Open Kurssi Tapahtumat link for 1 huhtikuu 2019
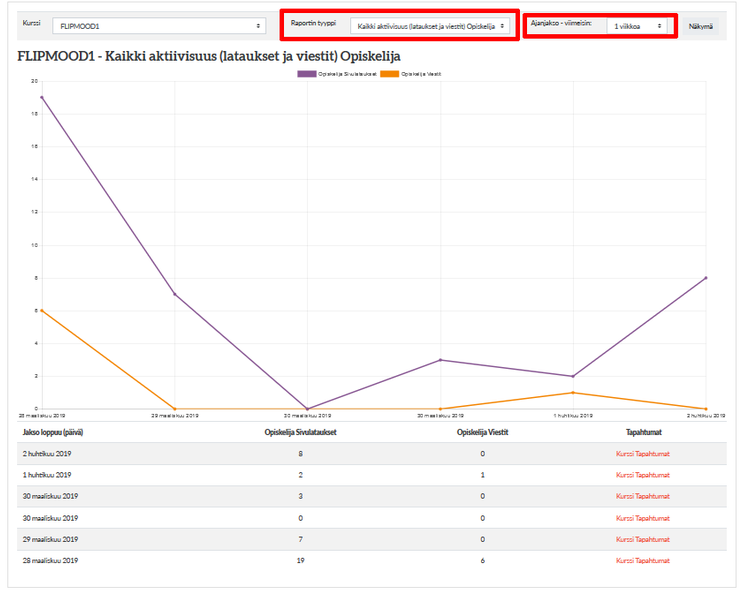The width and height of the screenshot is (753, 593). pos(642,475)
